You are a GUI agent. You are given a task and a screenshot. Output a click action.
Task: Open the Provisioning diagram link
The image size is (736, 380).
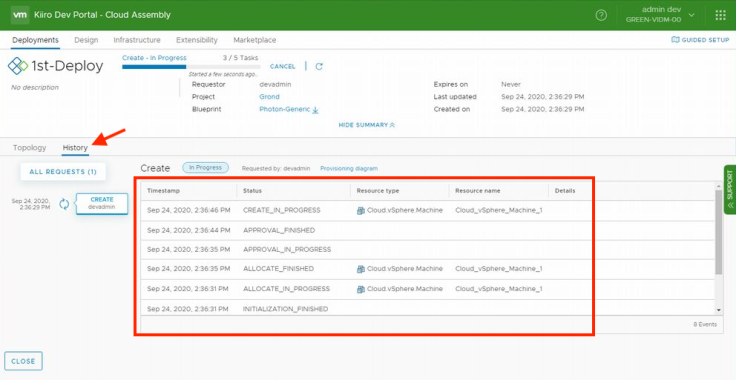pyautogui.click(x=349, y=168)
